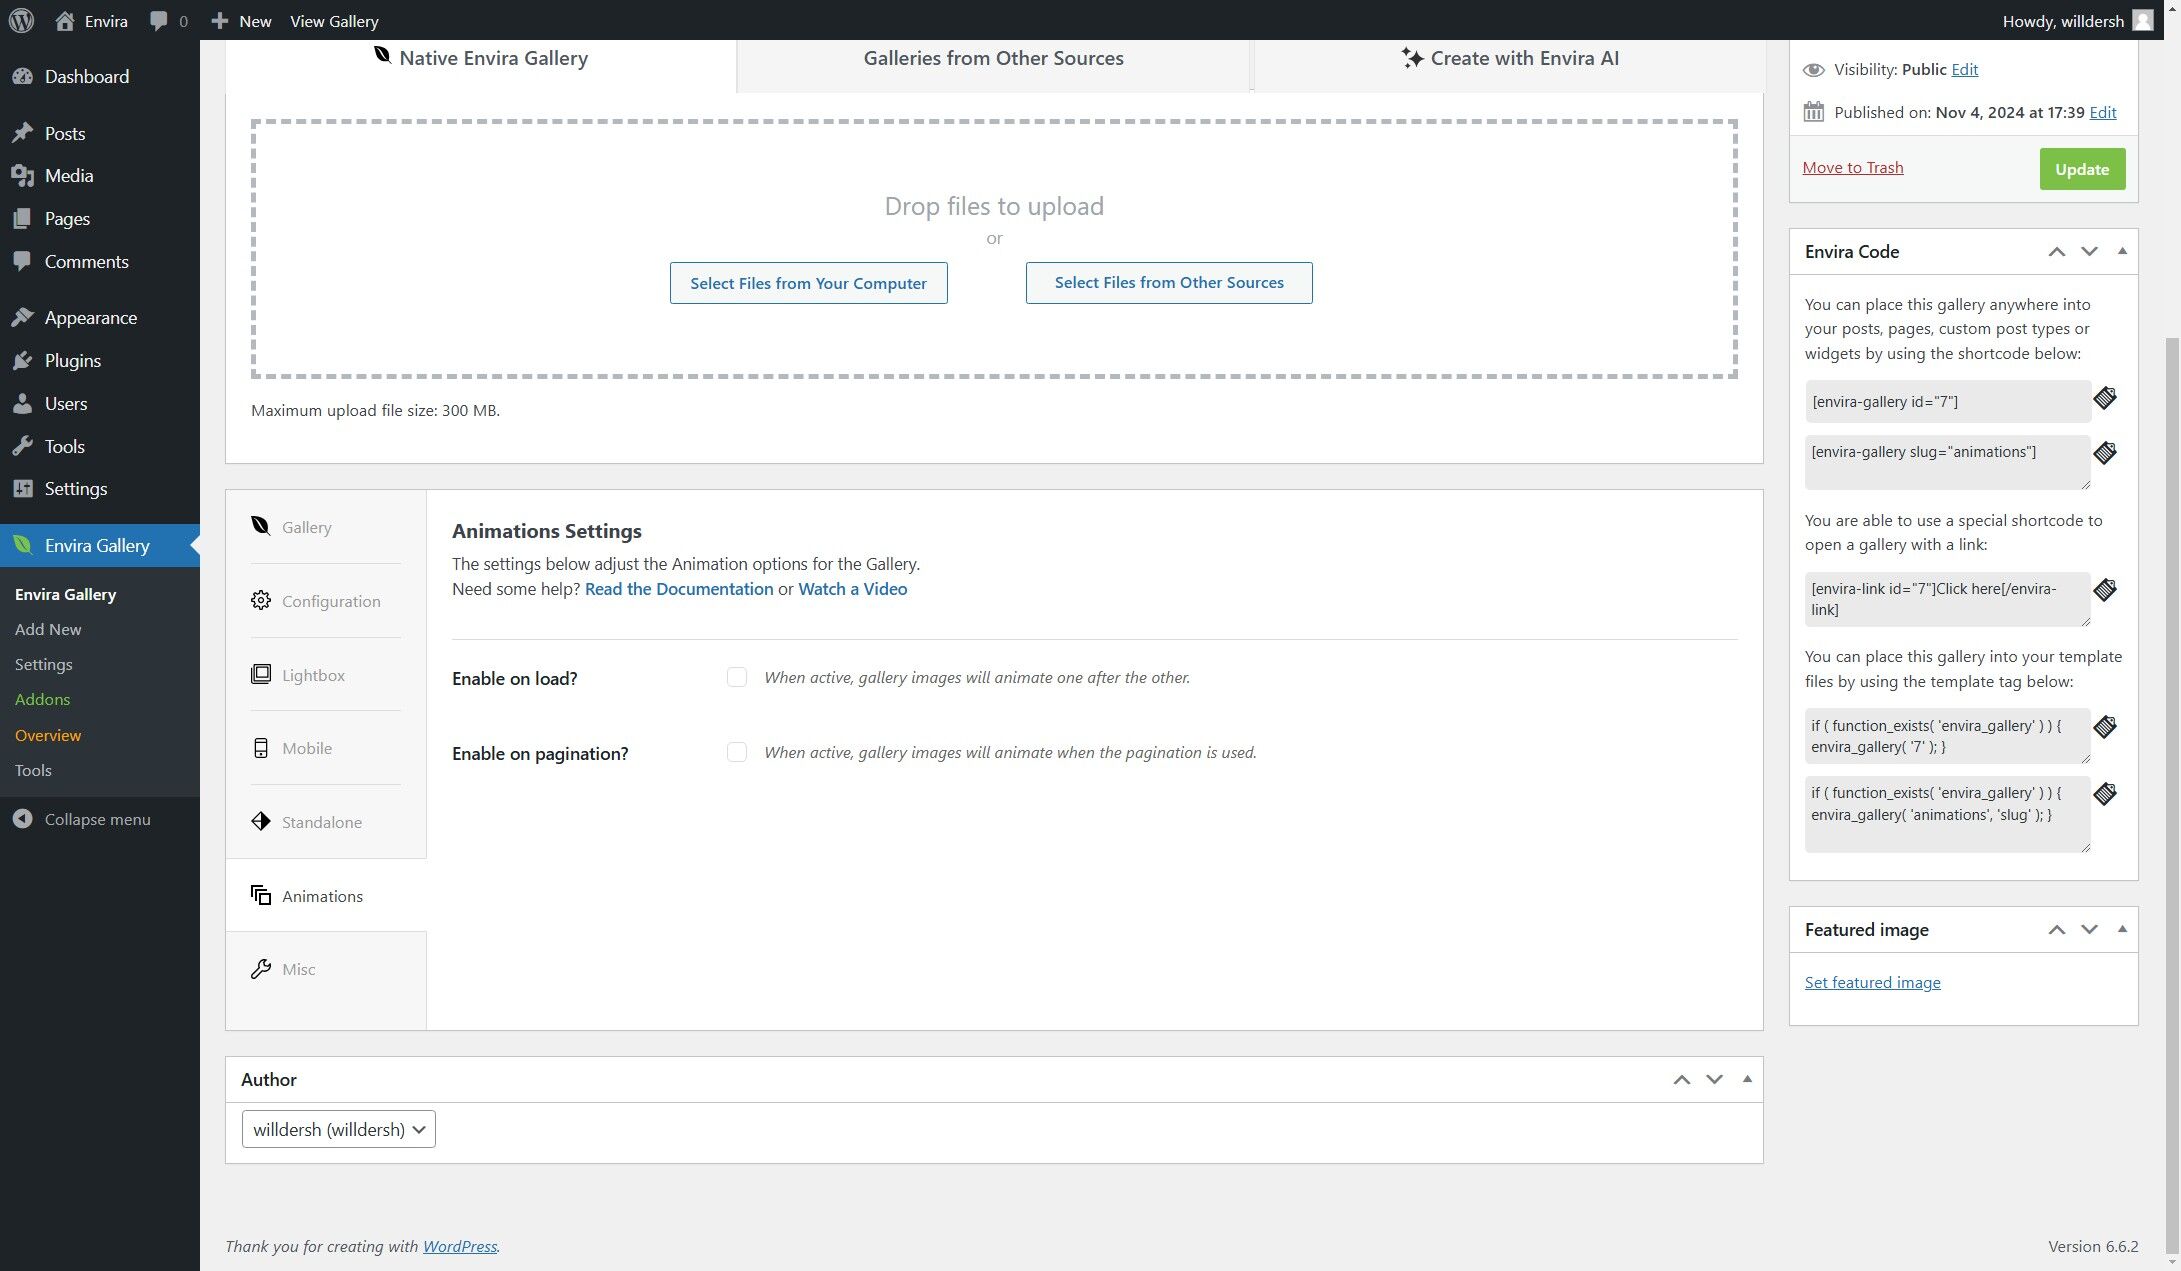Open Read the Documentation link
Screen dimensions: 2181x1271
[x=679, y=589]
